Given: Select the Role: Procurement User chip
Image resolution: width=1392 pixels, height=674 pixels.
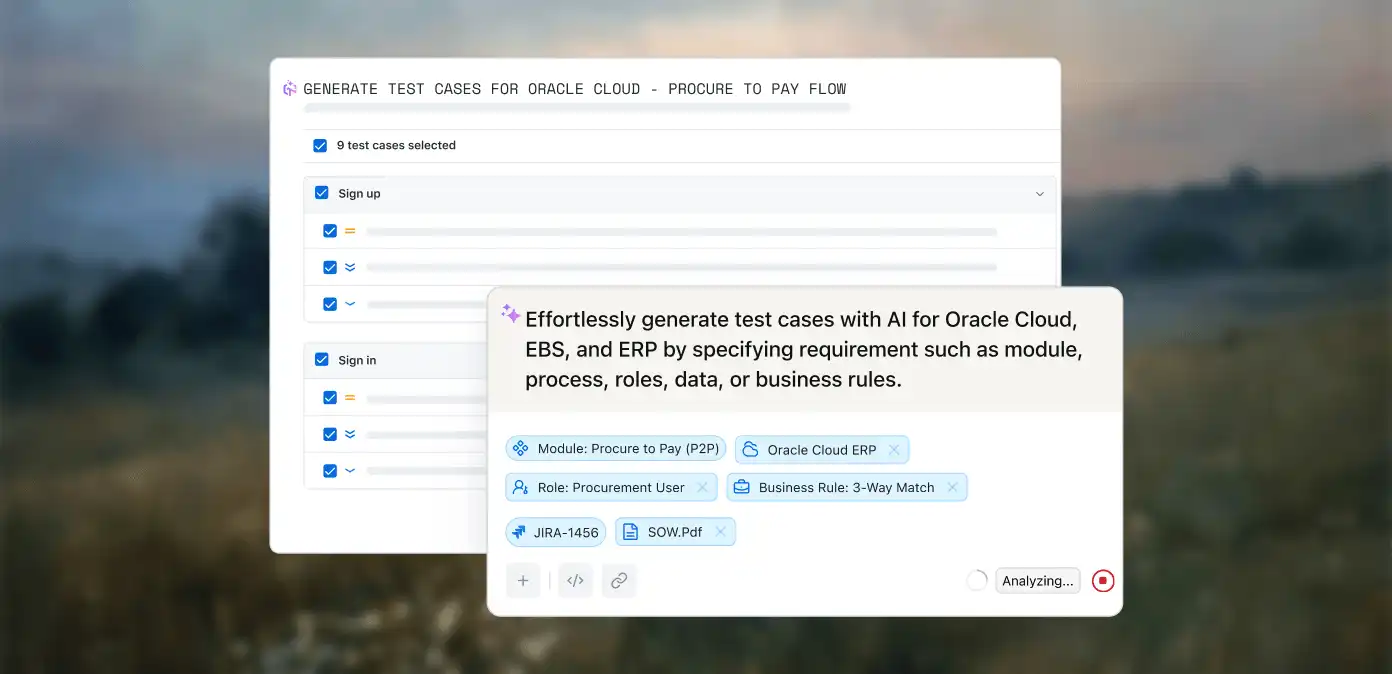Looking at the screenshot, I should coord(611,488).
